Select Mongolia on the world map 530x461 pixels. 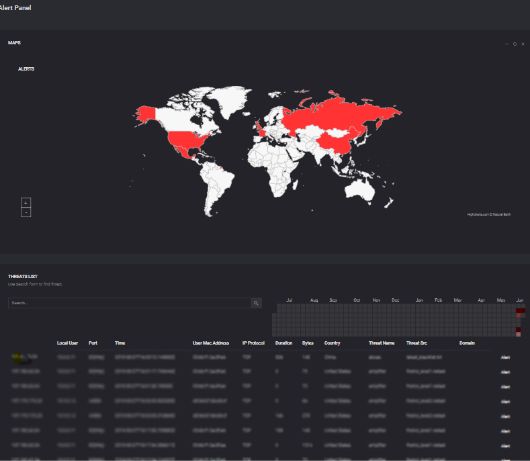[x=338, y=133]
